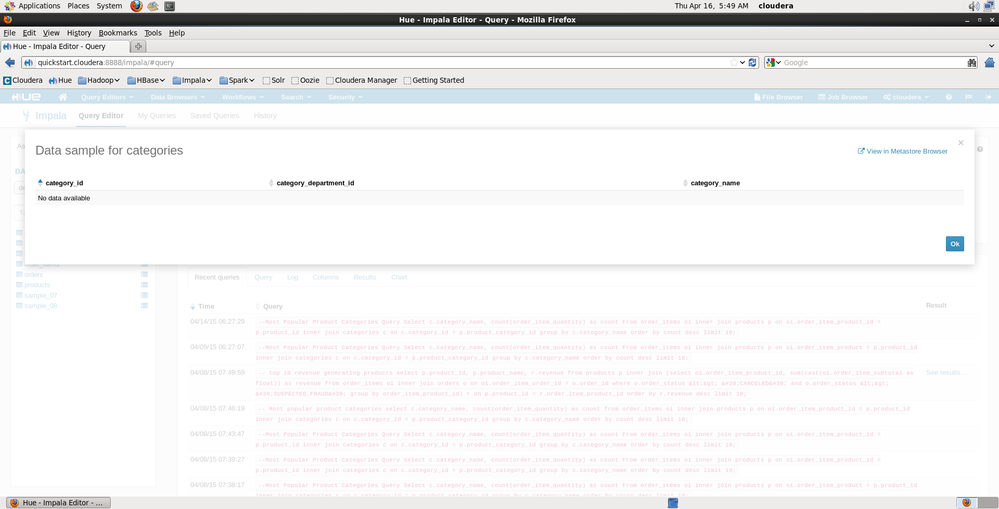Switch to Chart tab below editor
The height and width of the screenshot is (509, 999).
[399, 277]
